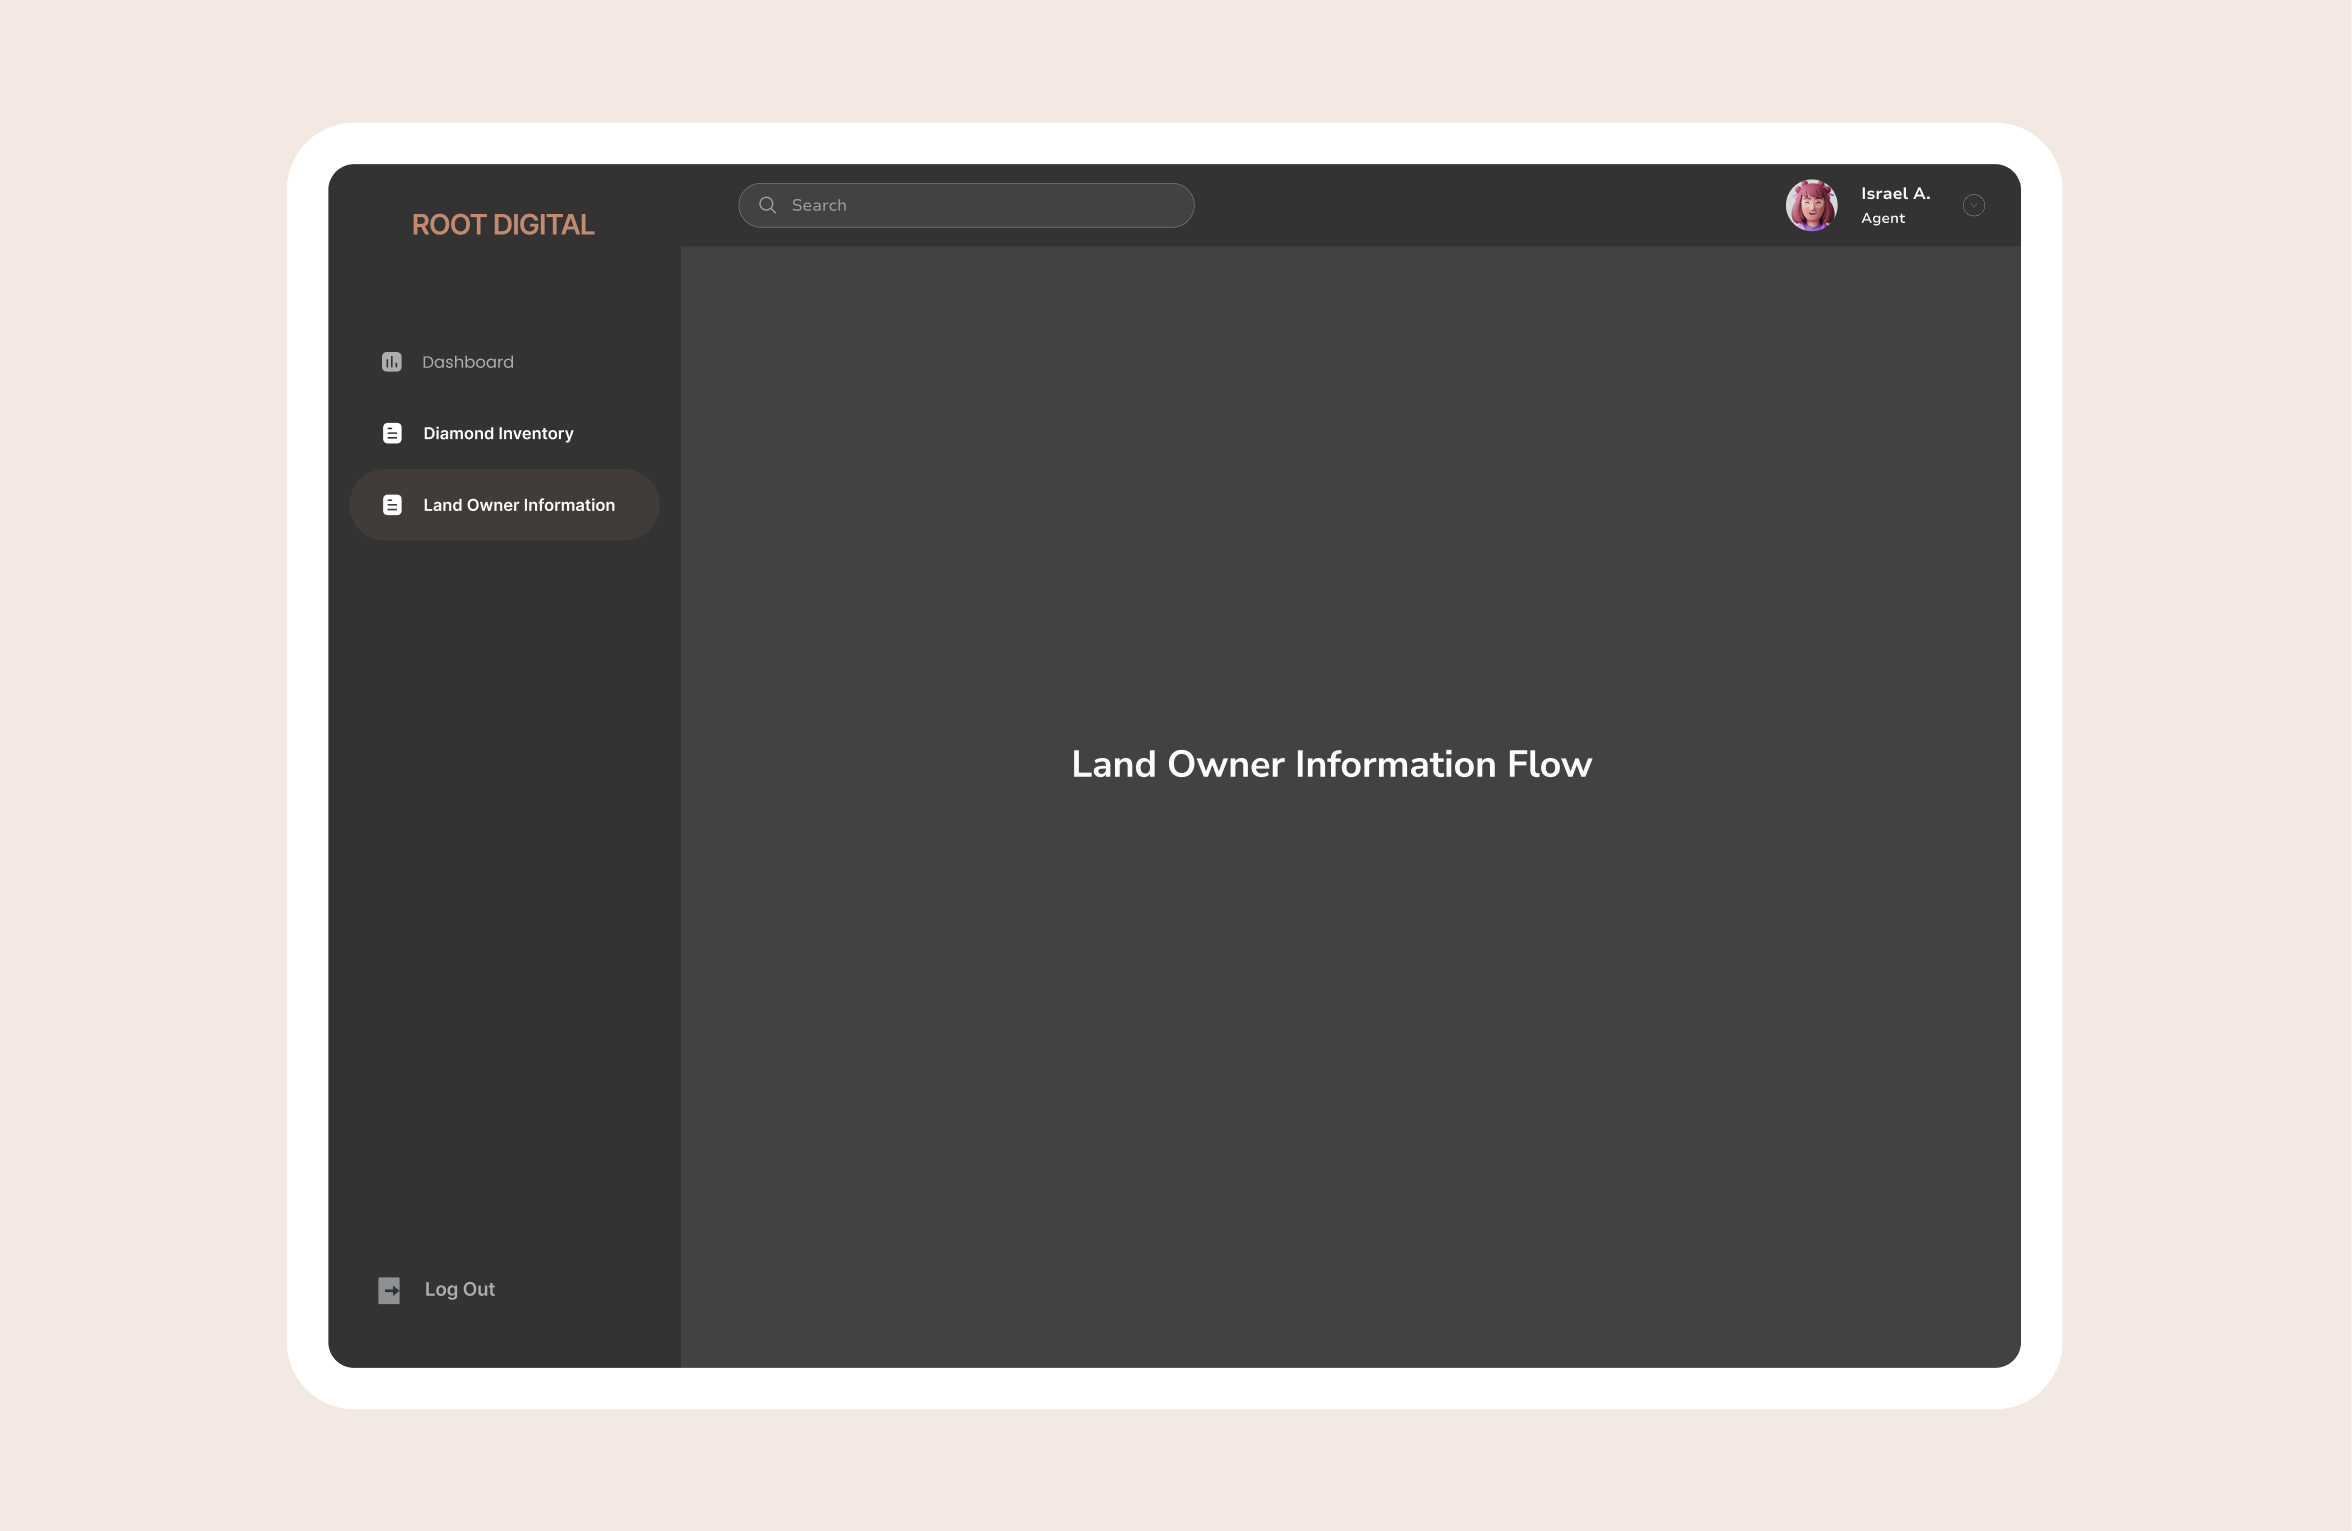Click the Dashboard chart icon

391,362
